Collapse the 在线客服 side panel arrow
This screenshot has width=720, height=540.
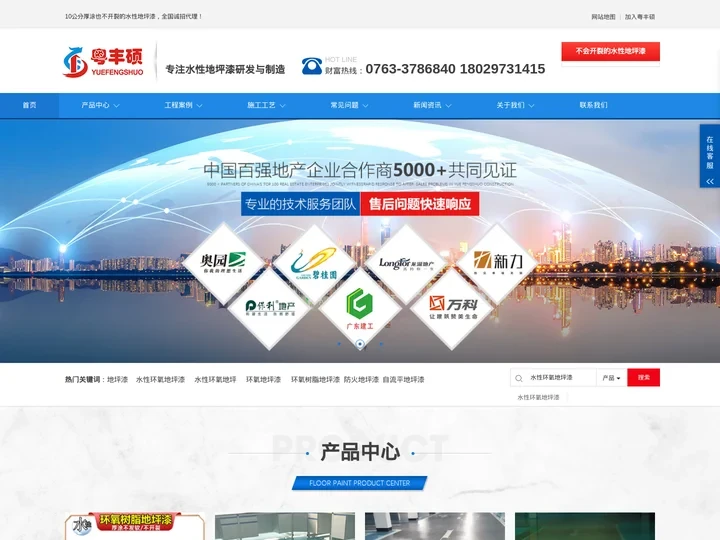[x=709, y=181]
